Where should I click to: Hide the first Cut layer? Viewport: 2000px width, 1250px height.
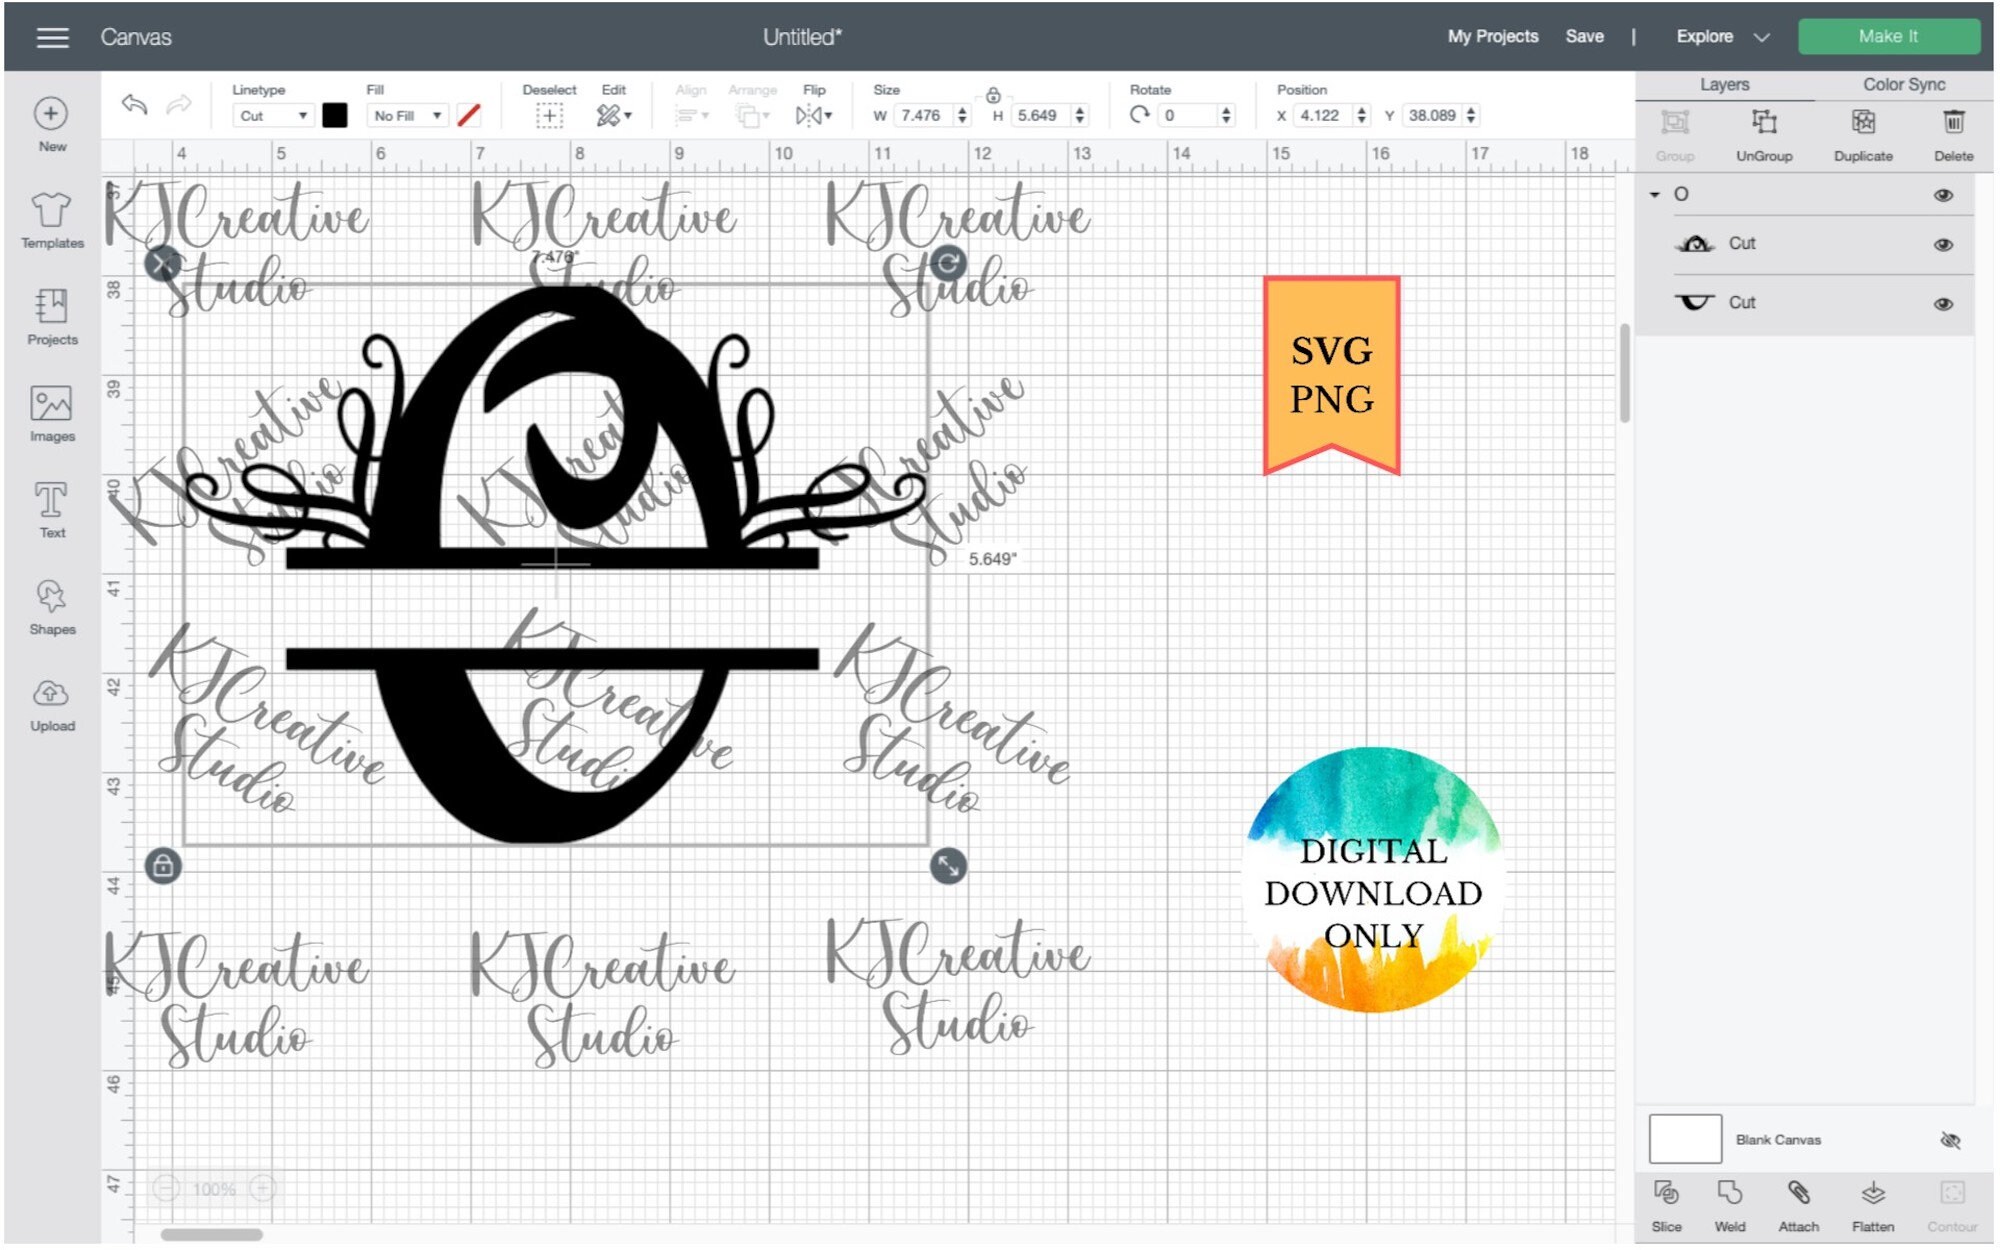(x=1944, y=243)
